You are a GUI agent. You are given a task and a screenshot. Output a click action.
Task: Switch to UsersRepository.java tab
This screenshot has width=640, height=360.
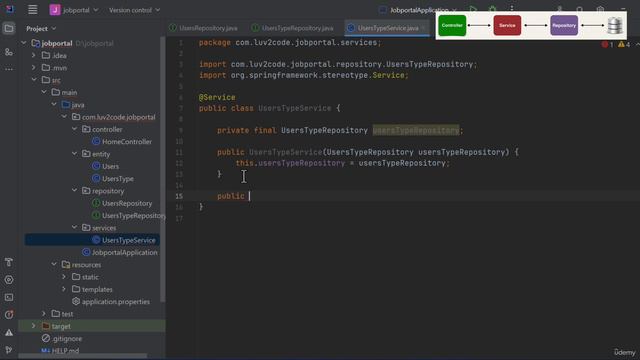click(203, 28)
